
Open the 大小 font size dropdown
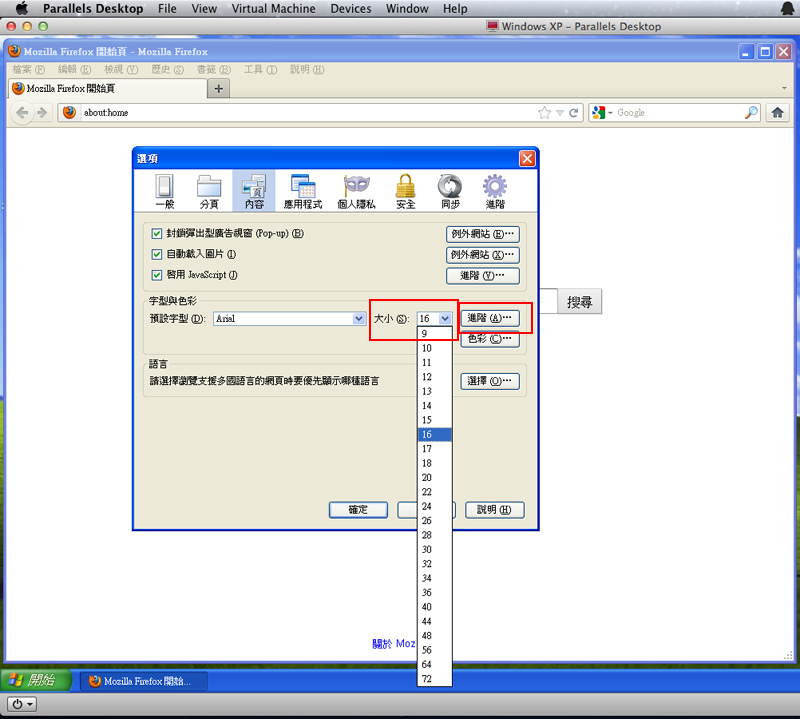(440, 318)
